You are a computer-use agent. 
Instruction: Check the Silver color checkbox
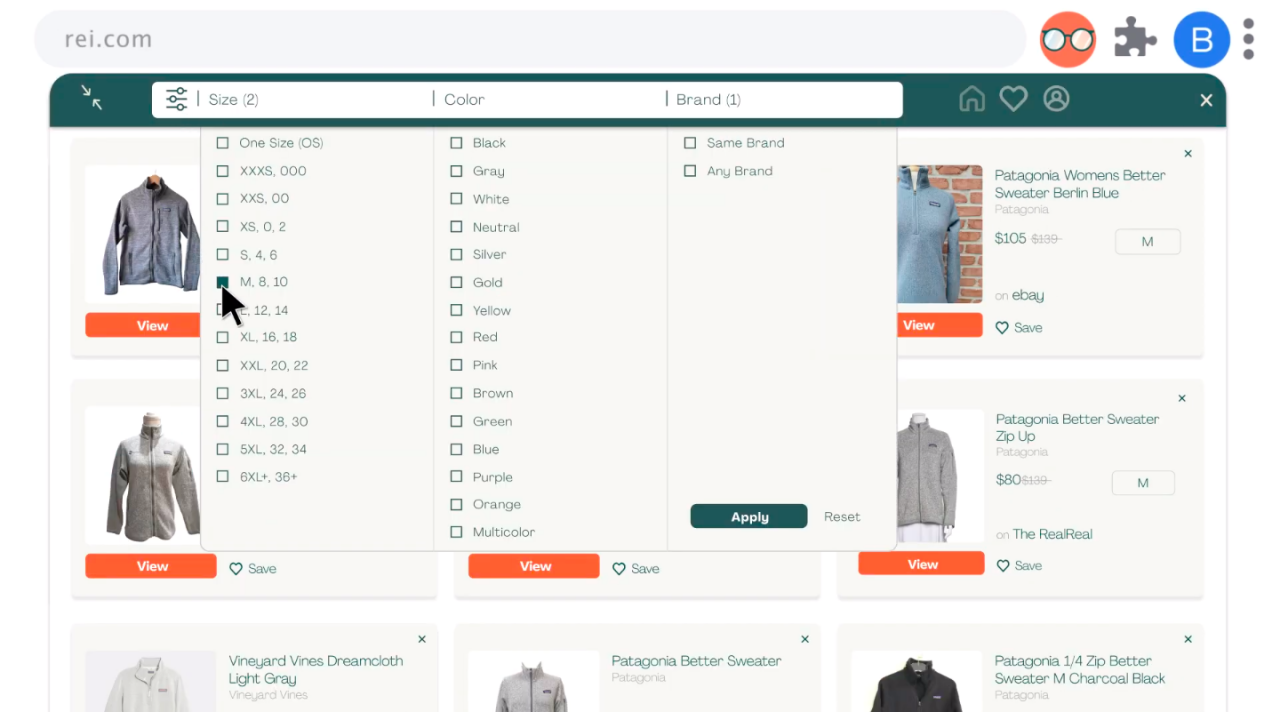coord(456,254)
